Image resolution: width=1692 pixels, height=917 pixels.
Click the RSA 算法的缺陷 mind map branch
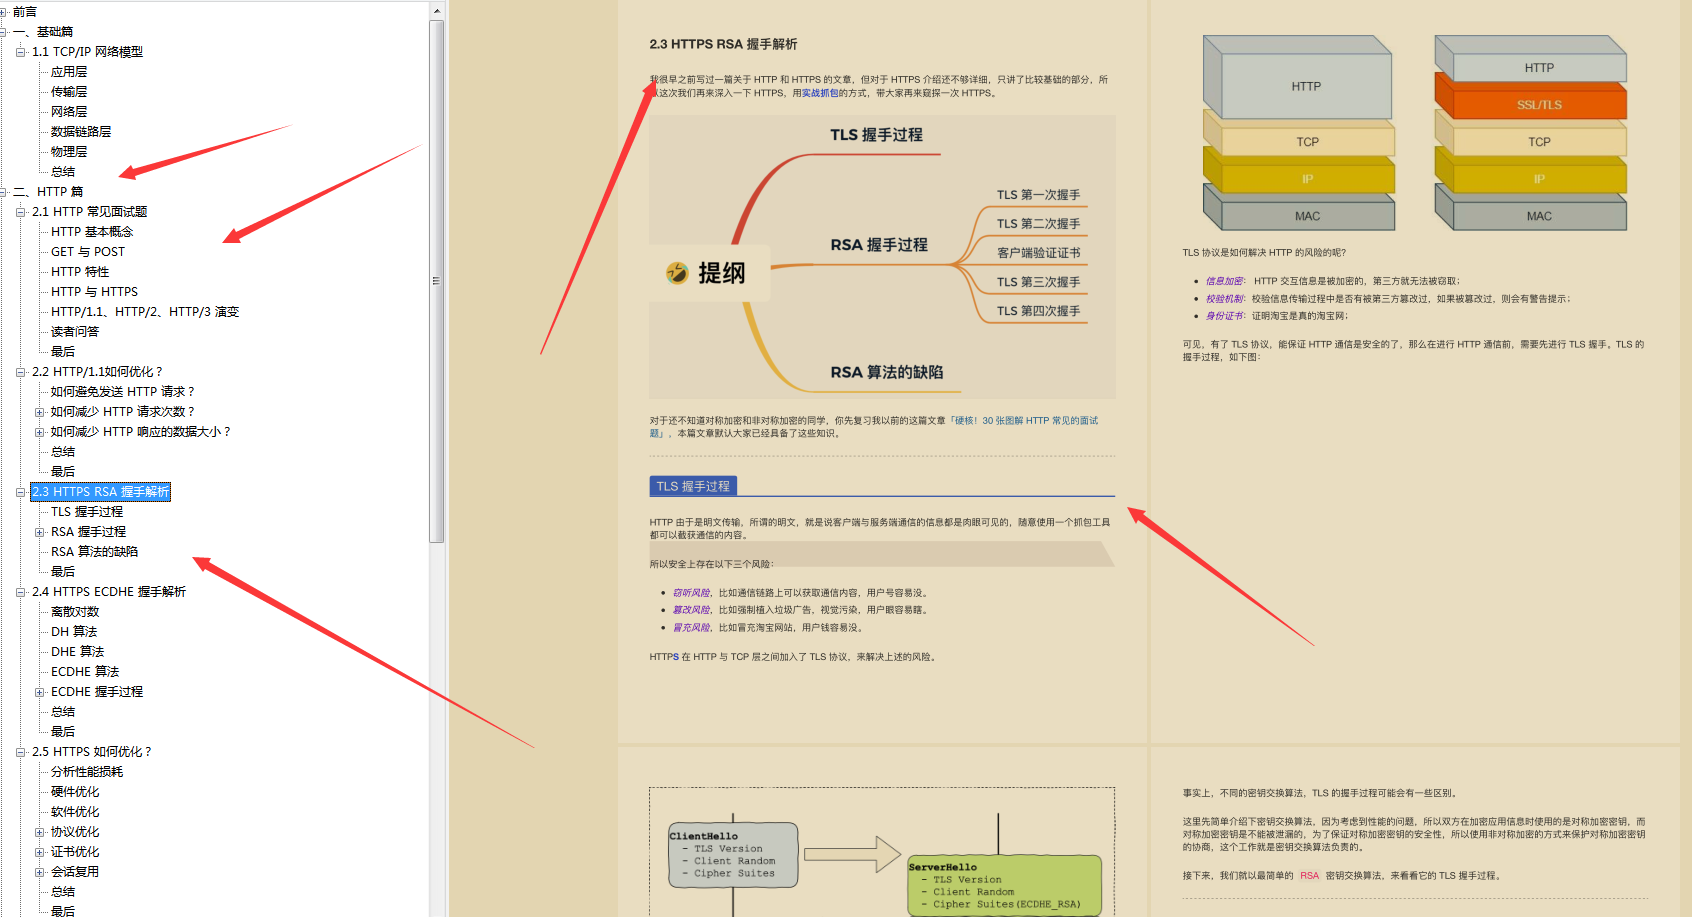[886, 372]
